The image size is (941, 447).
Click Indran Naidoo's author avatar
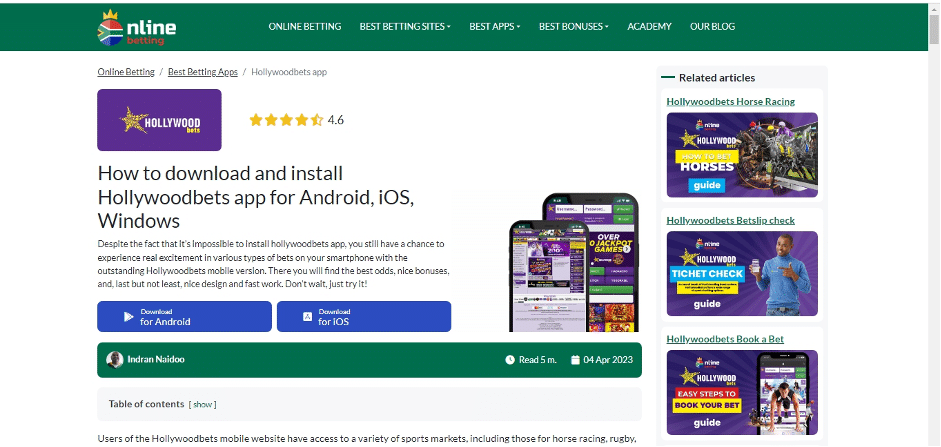click(115, 360)
